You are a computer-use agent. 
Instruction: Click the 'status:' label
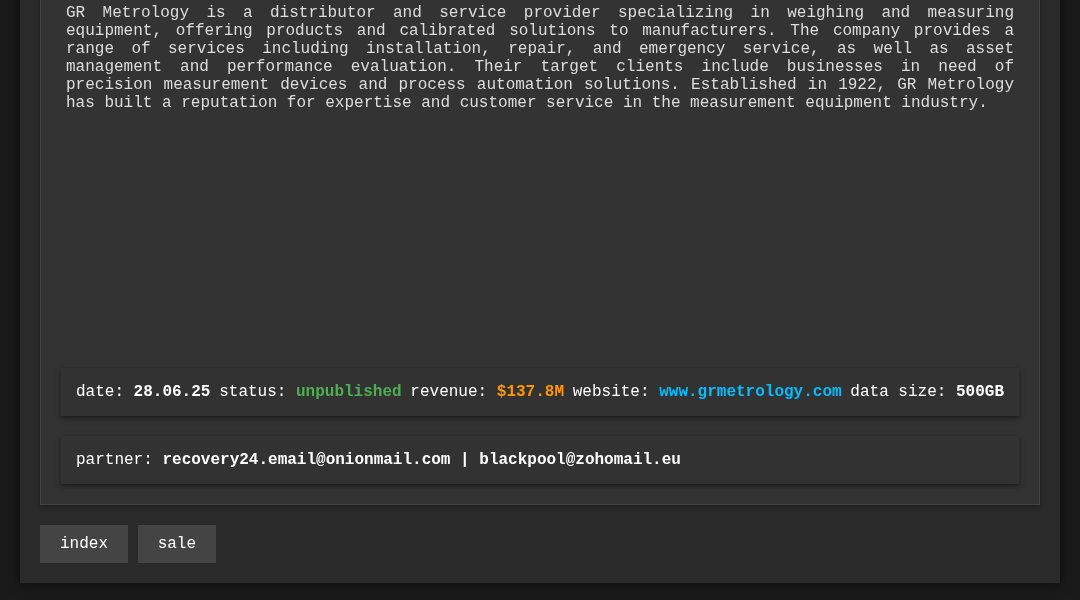tap(253, 391)
